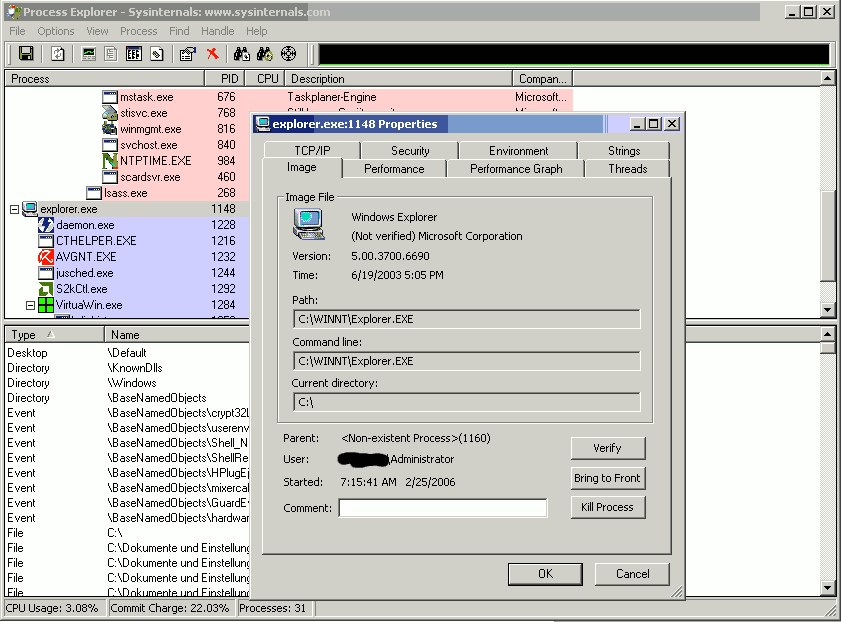Click the S2kCtl.exe green icon

pos(46,289)
